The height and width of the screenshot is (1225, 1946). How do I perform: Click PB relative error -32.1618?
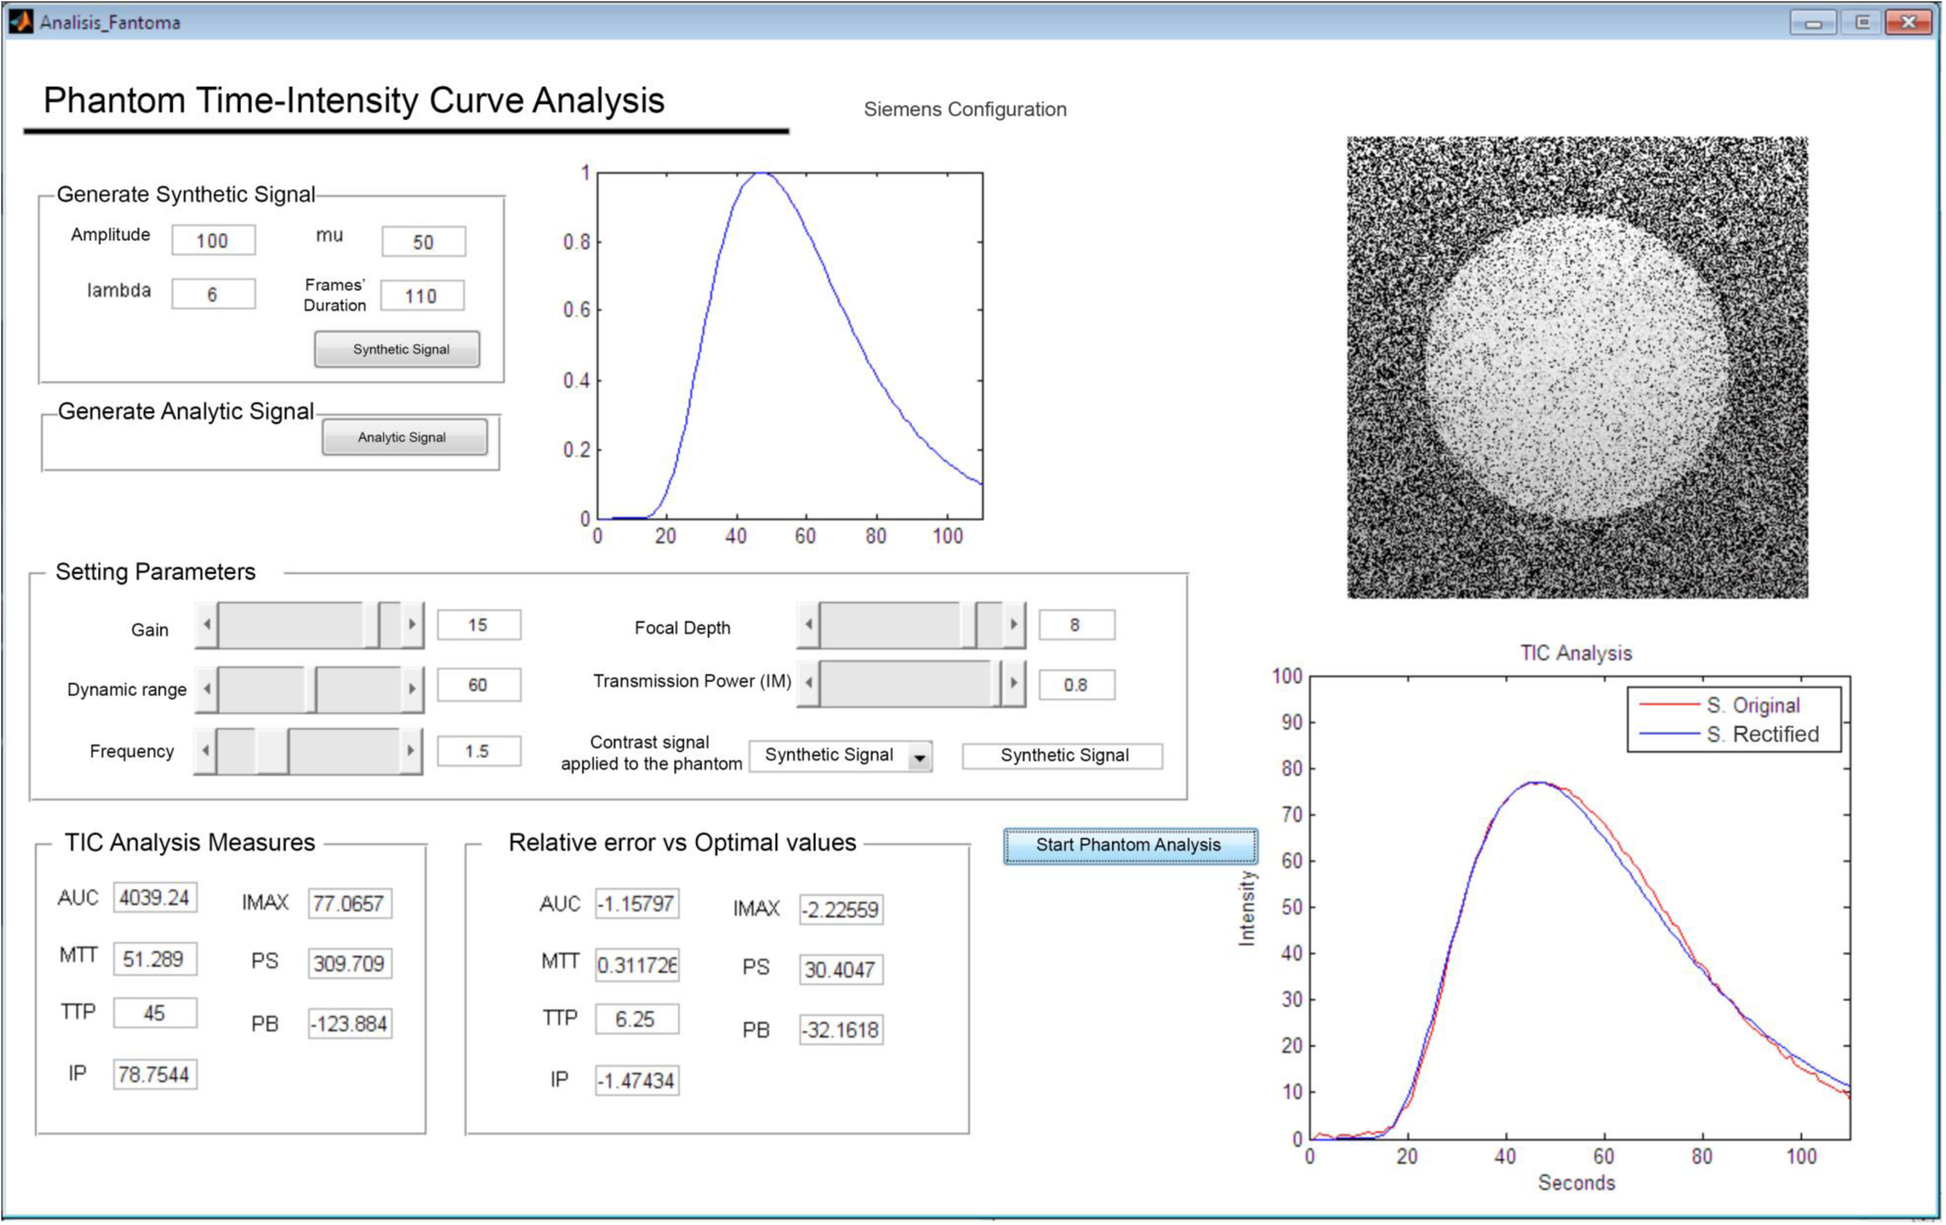coord(841,1030)
